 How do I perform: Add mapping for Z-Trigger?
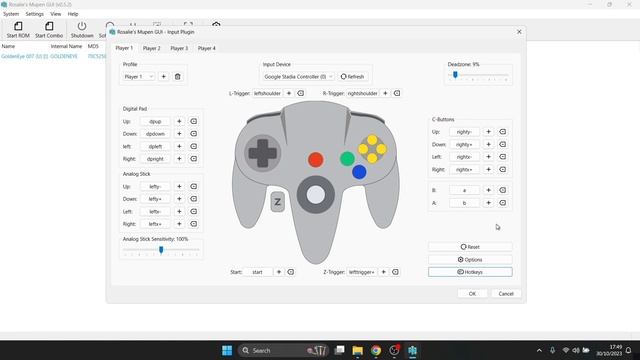(x=383, y=272)
